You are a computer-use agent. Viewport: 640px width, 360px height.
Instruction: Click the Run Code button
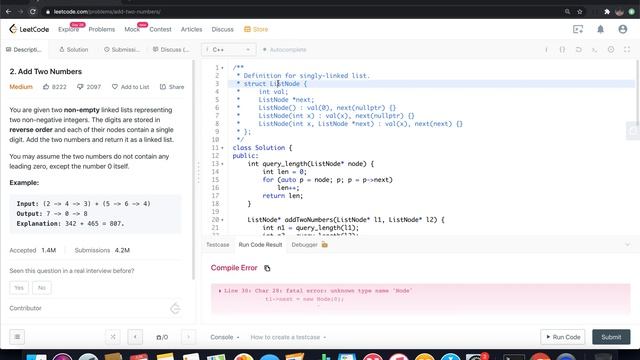point(563,337)
